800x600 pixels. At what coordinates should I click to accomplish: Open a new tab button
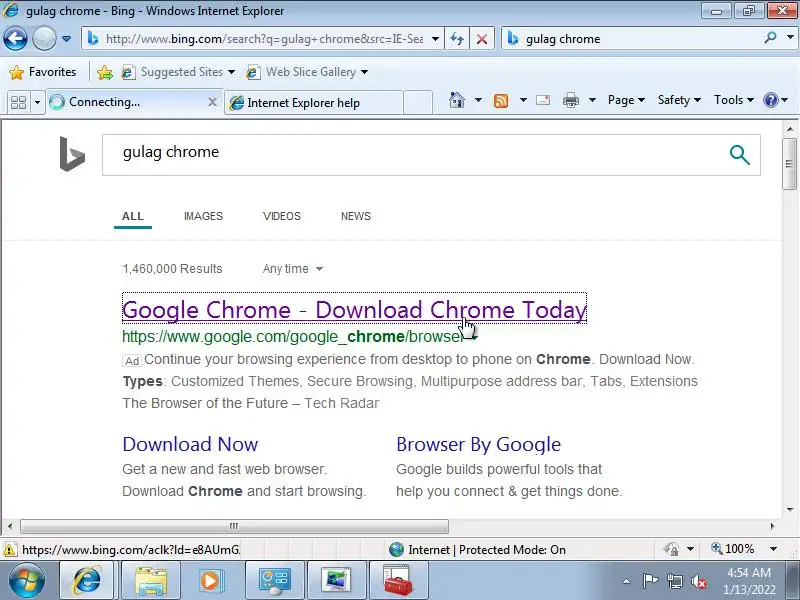418,103
